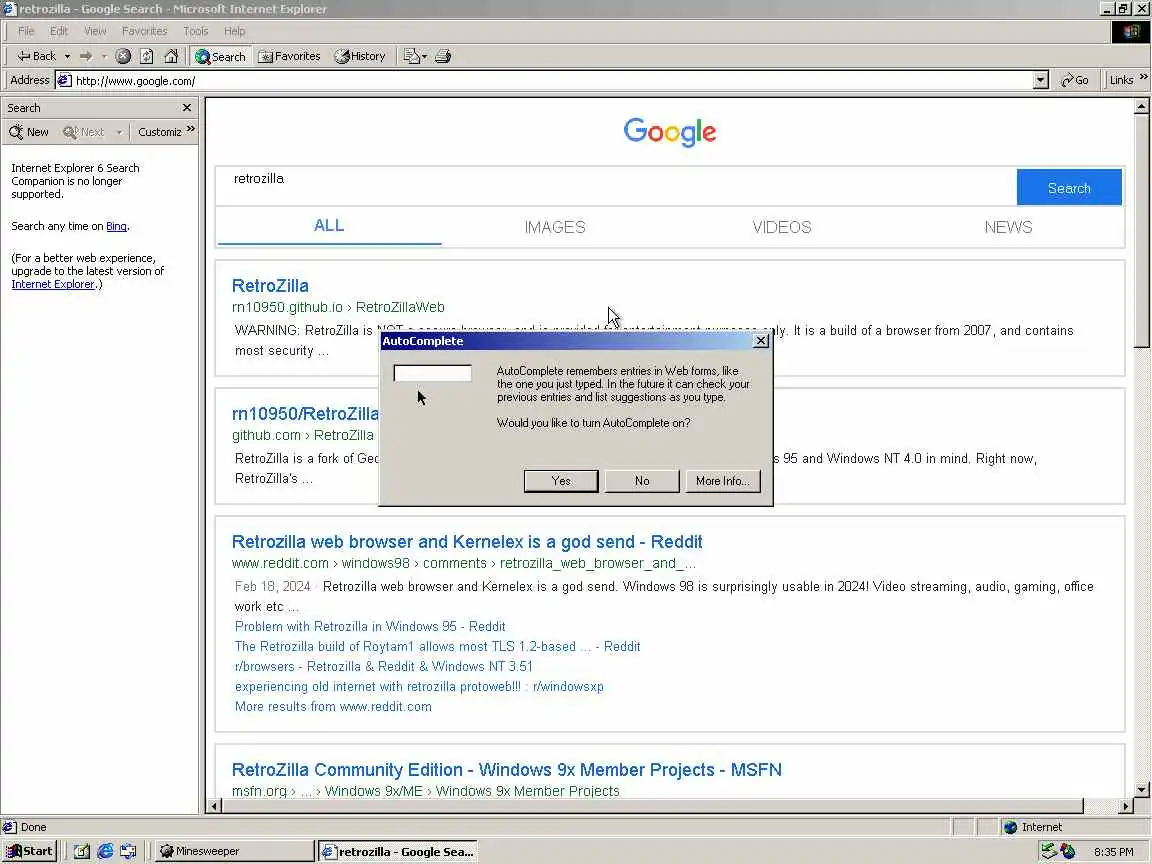This screenshot has height=864, width=1152.
Task: Click the Stop loading icon
Action: 123,56
